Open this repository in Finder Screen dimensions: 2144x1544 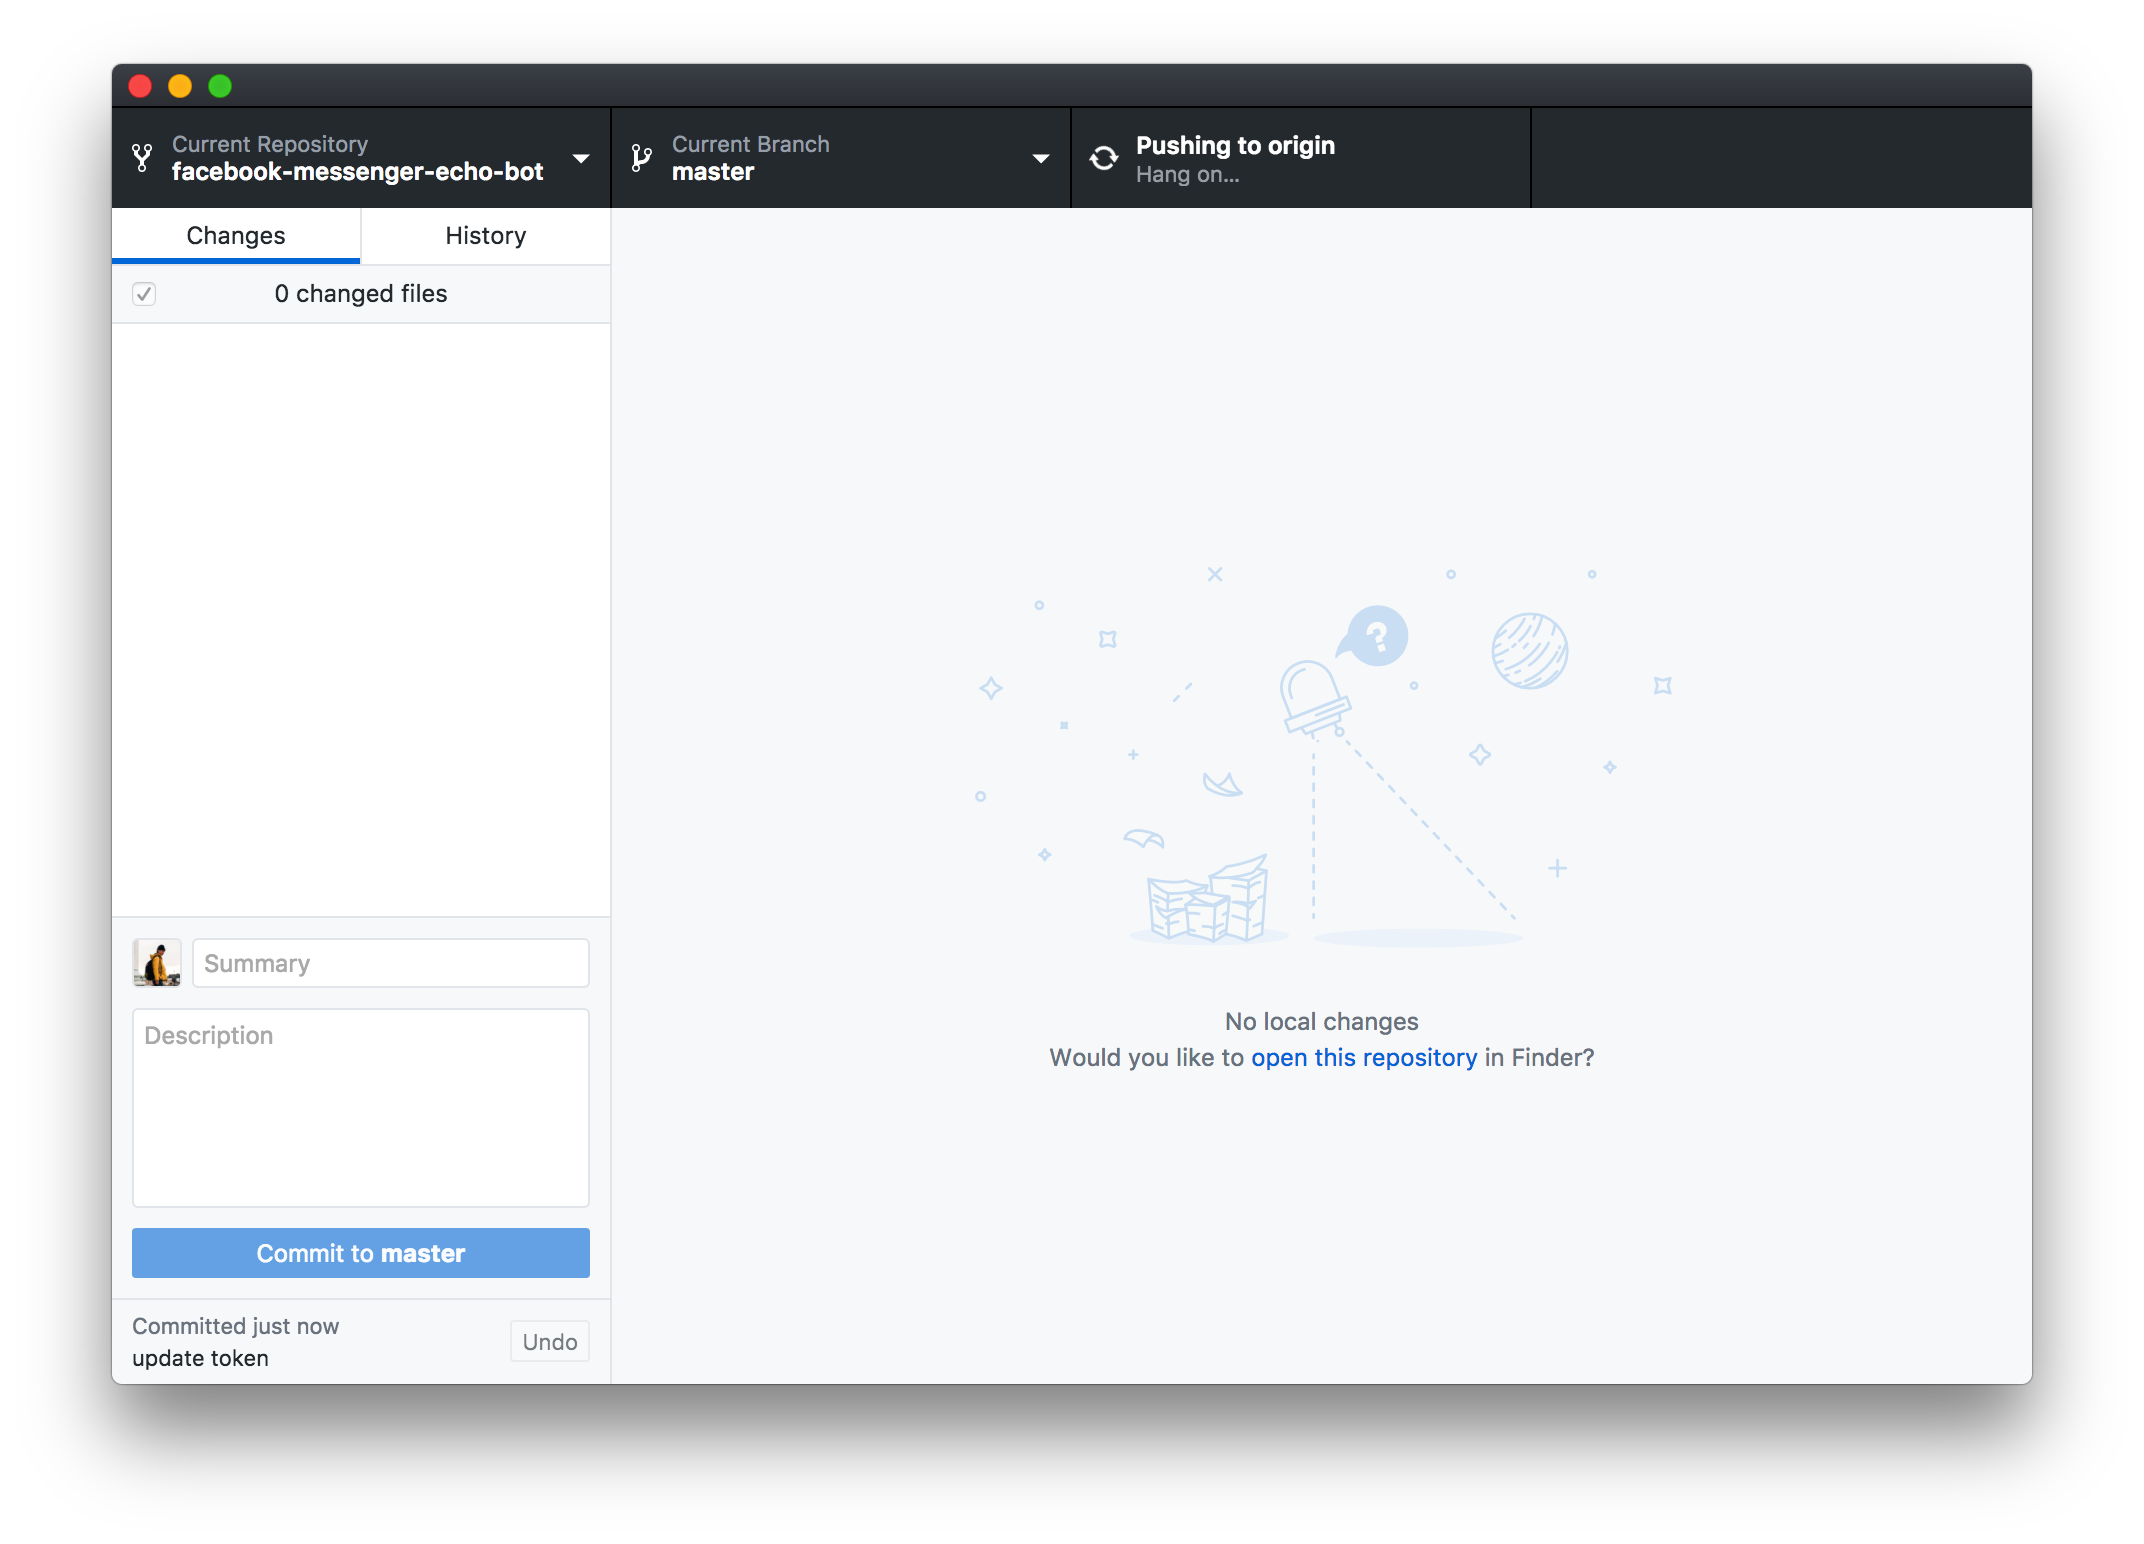[x=1363, y=1057]
